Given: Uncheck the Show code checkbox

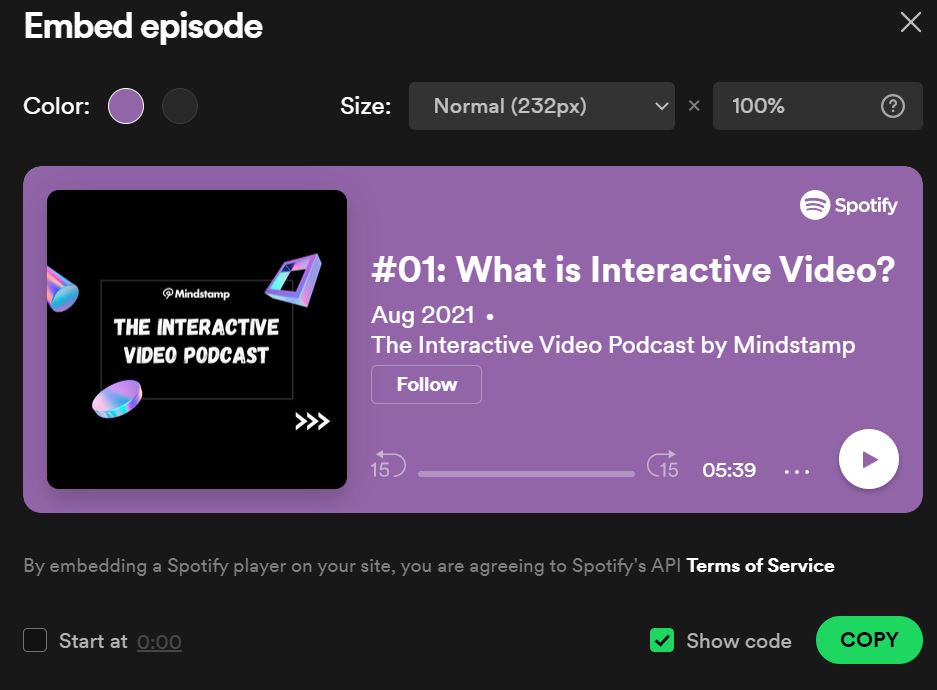Looking at the screenshot, I should (x=662, y=640).
